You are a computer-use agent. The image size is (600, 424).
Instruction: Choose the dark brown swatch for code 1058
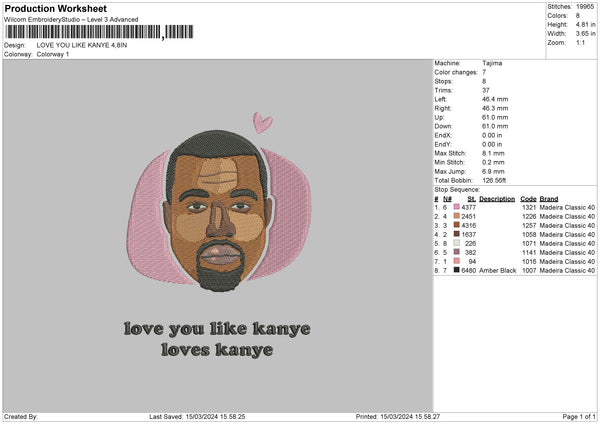[x=457, y=234]
